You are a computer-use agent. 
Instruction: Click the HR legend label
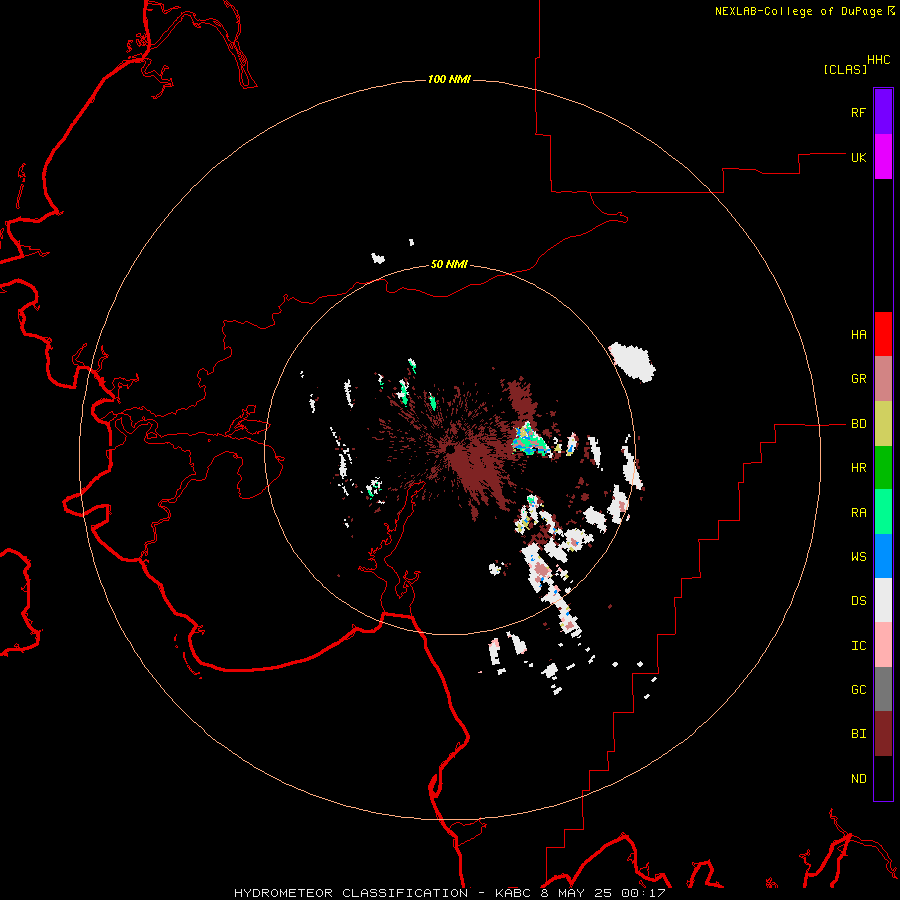pos(858,468)
